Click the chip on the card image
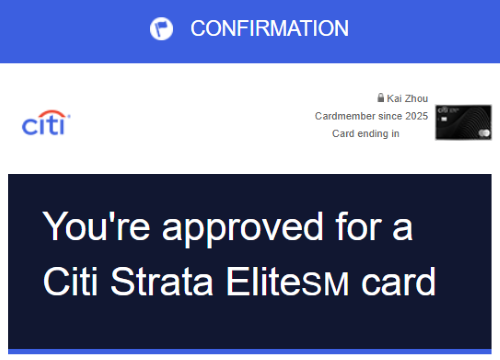500x360 pixels. (x=444, y=118)
